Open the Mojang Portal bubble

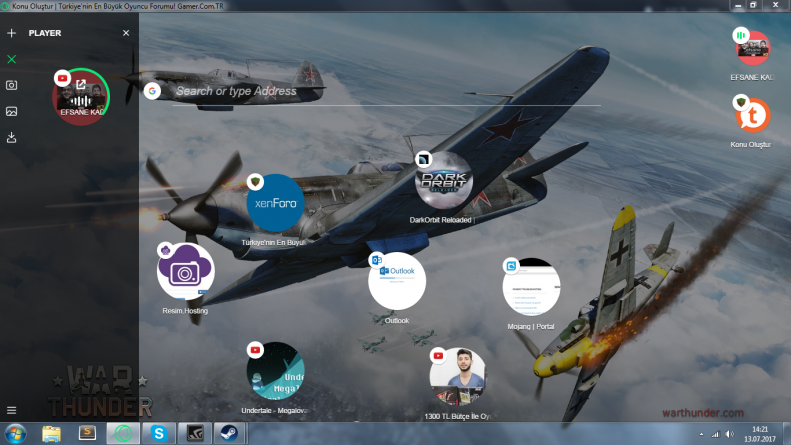tap(531, 287)
